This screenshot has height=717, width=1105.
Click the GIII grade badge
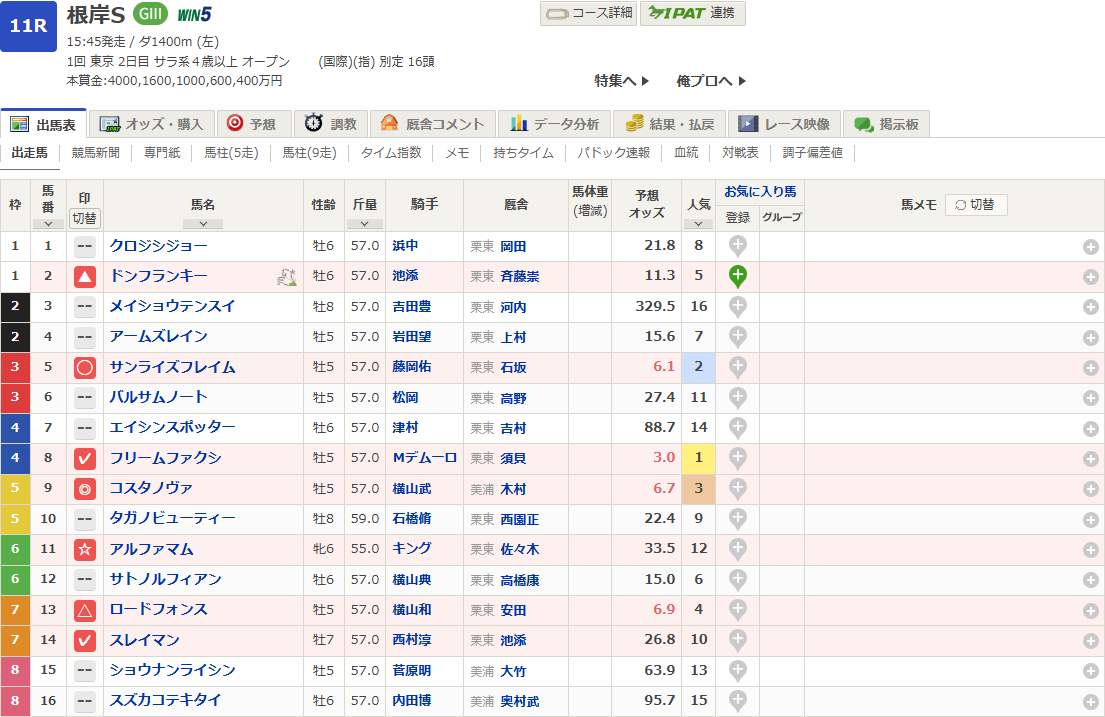150,14
